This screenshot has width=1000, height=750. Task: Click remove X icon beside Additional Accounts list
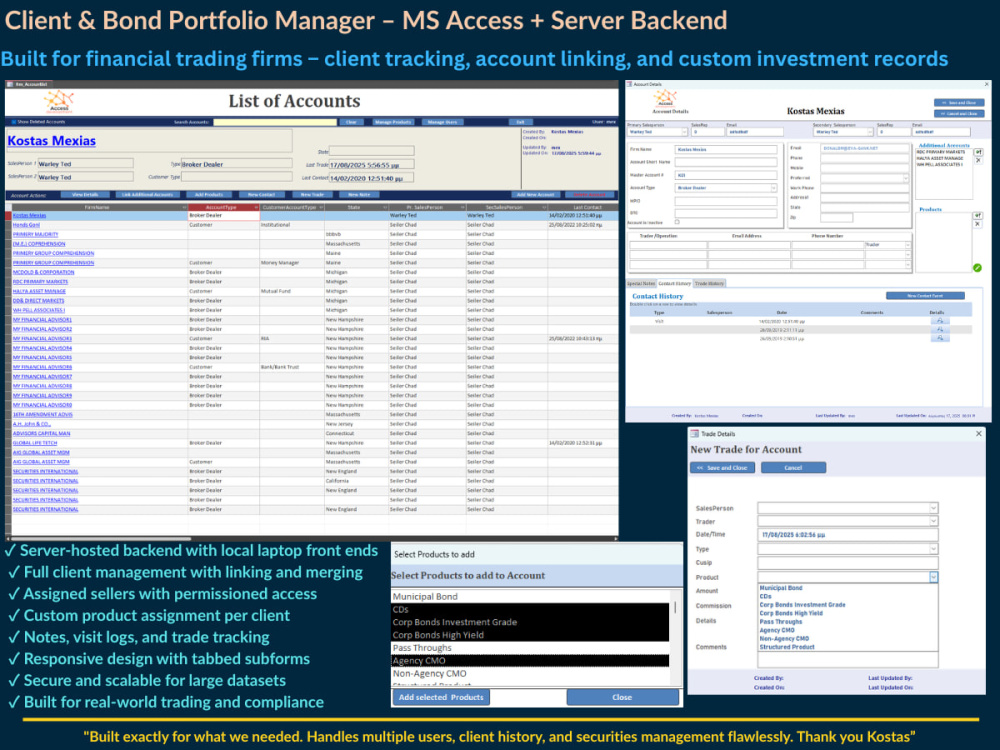(x=978, y=161)
